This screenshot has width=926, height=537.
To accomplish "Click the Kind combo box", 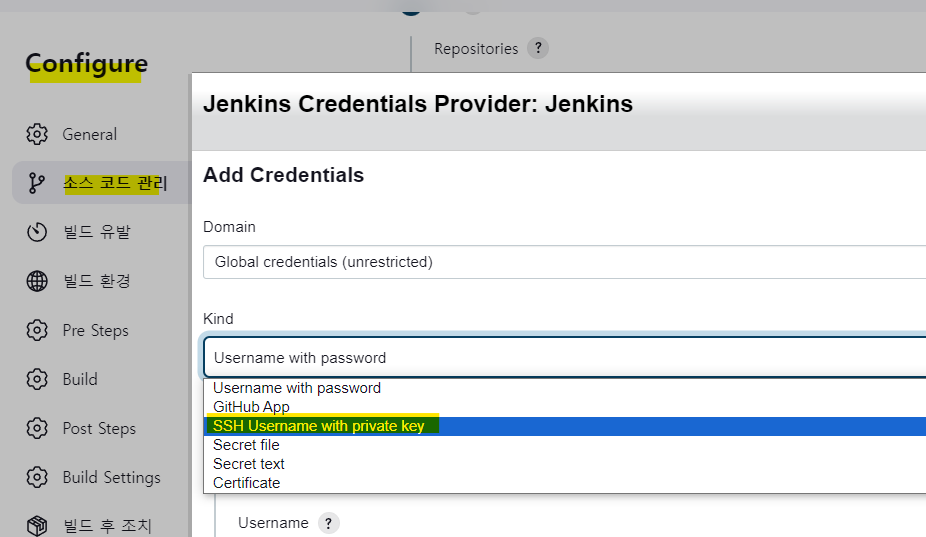I will (x=564, y=357).
